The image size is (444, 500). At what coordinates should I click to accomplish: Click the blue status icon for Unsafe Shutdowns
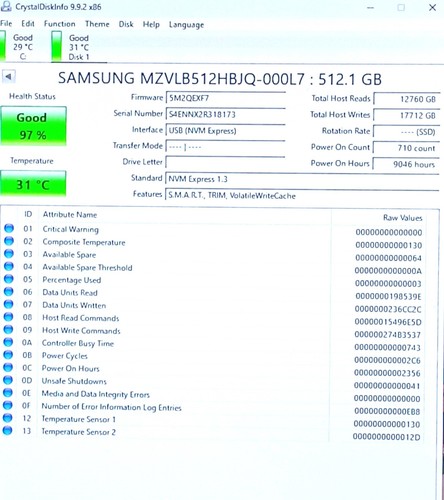(8, 380)
